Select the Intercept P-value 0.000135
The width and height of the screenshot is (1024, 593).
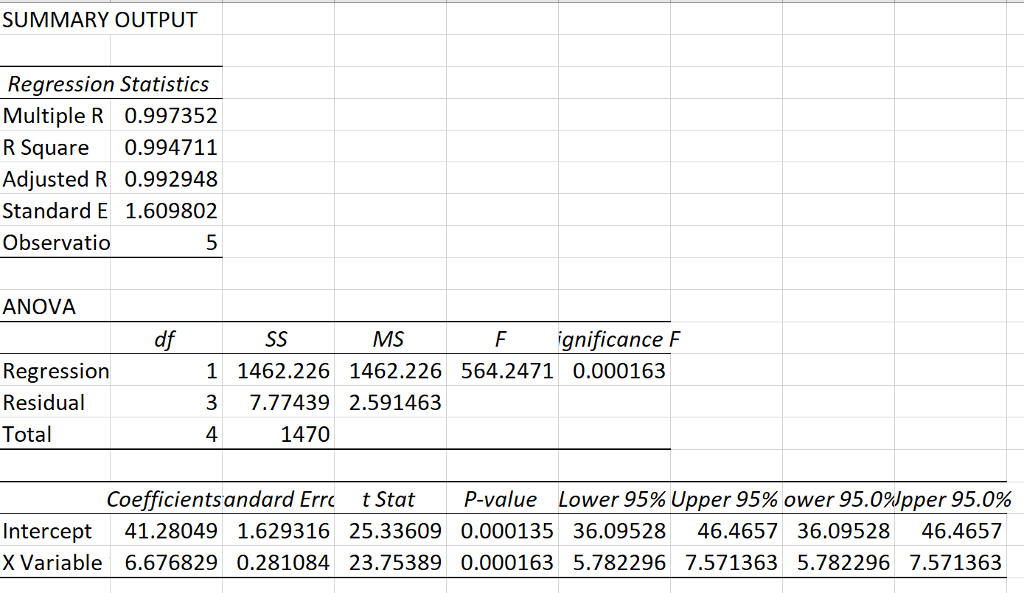coord(505,531)
